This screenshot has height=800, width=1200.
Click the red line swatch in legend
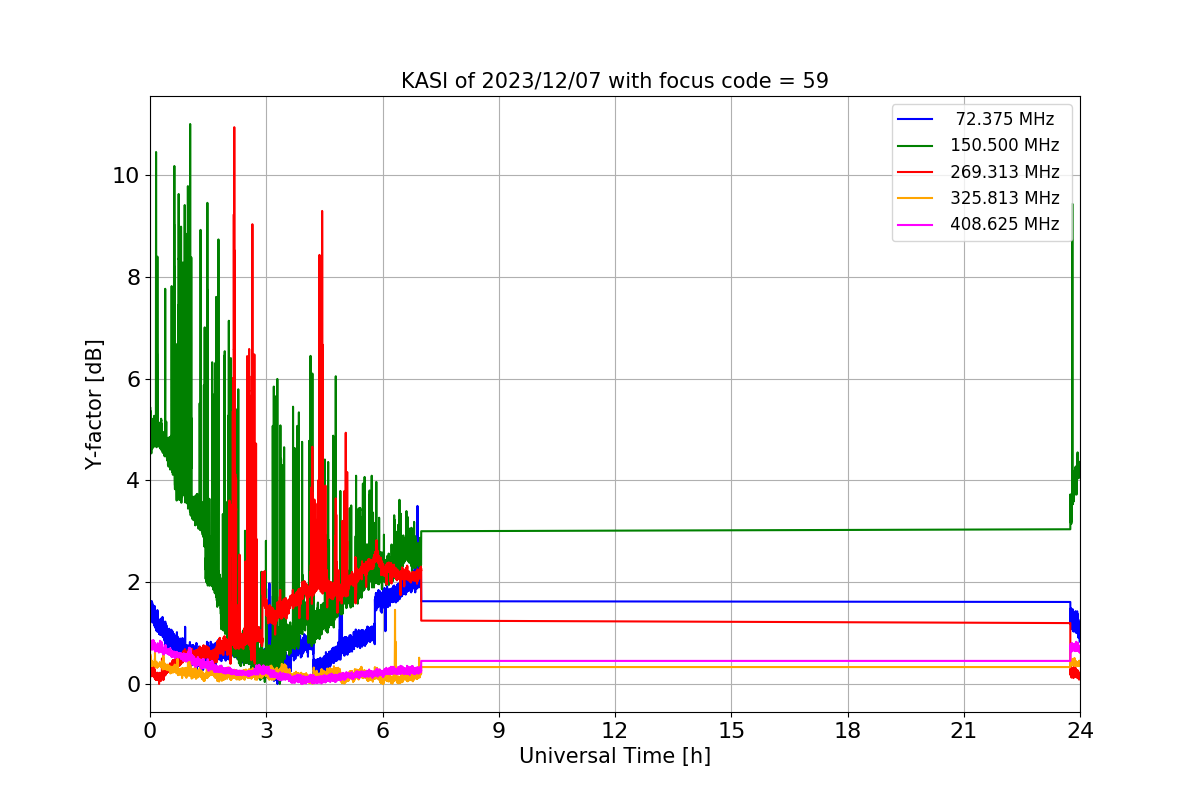coord(915,172)
